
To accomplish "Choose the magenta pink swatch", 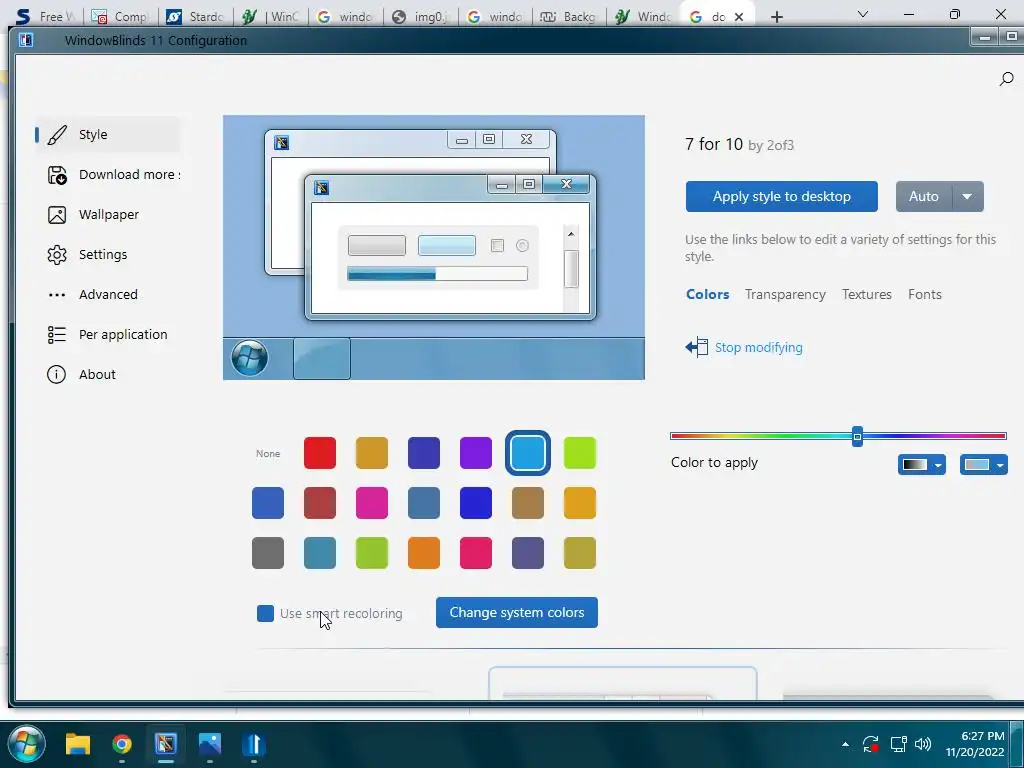I will tap(372, 503).
